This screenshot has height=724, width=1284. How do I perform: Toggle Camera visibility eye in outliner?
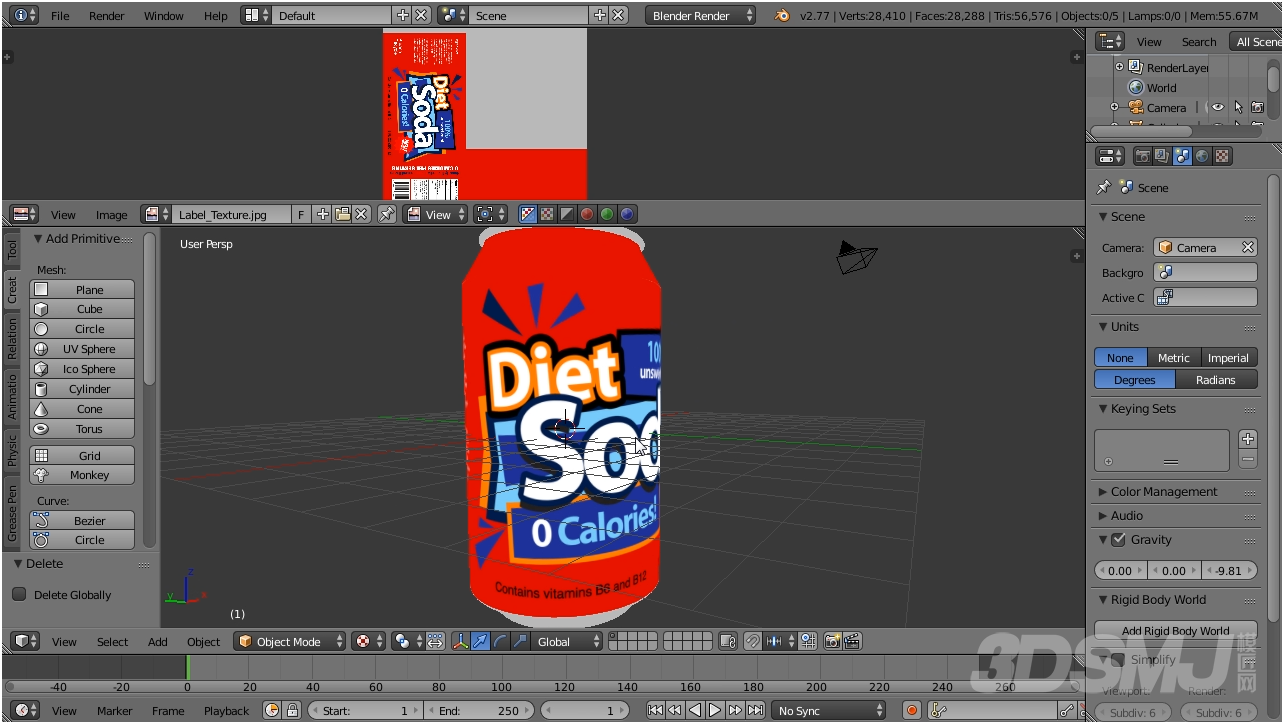click(x=1218, y=107)
